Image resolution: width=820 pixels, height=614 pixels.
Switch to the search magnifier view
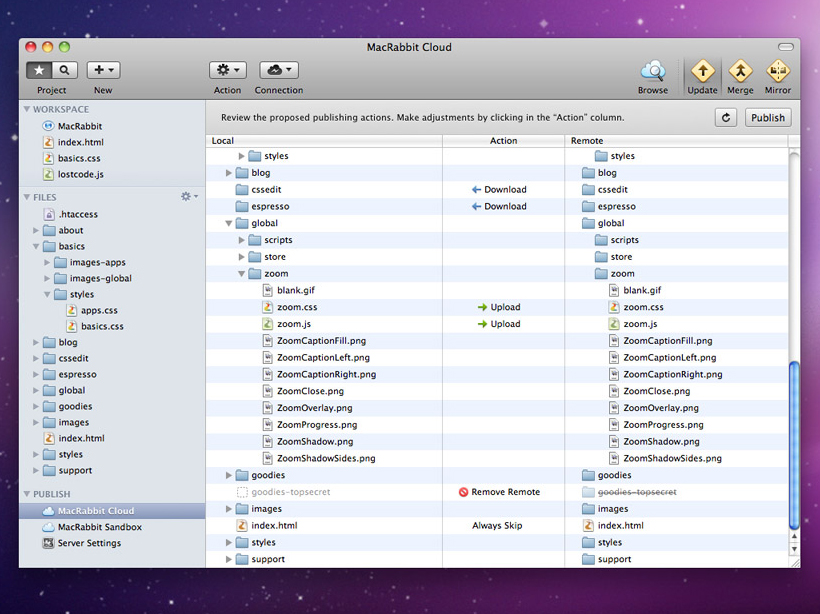[64, 70]
